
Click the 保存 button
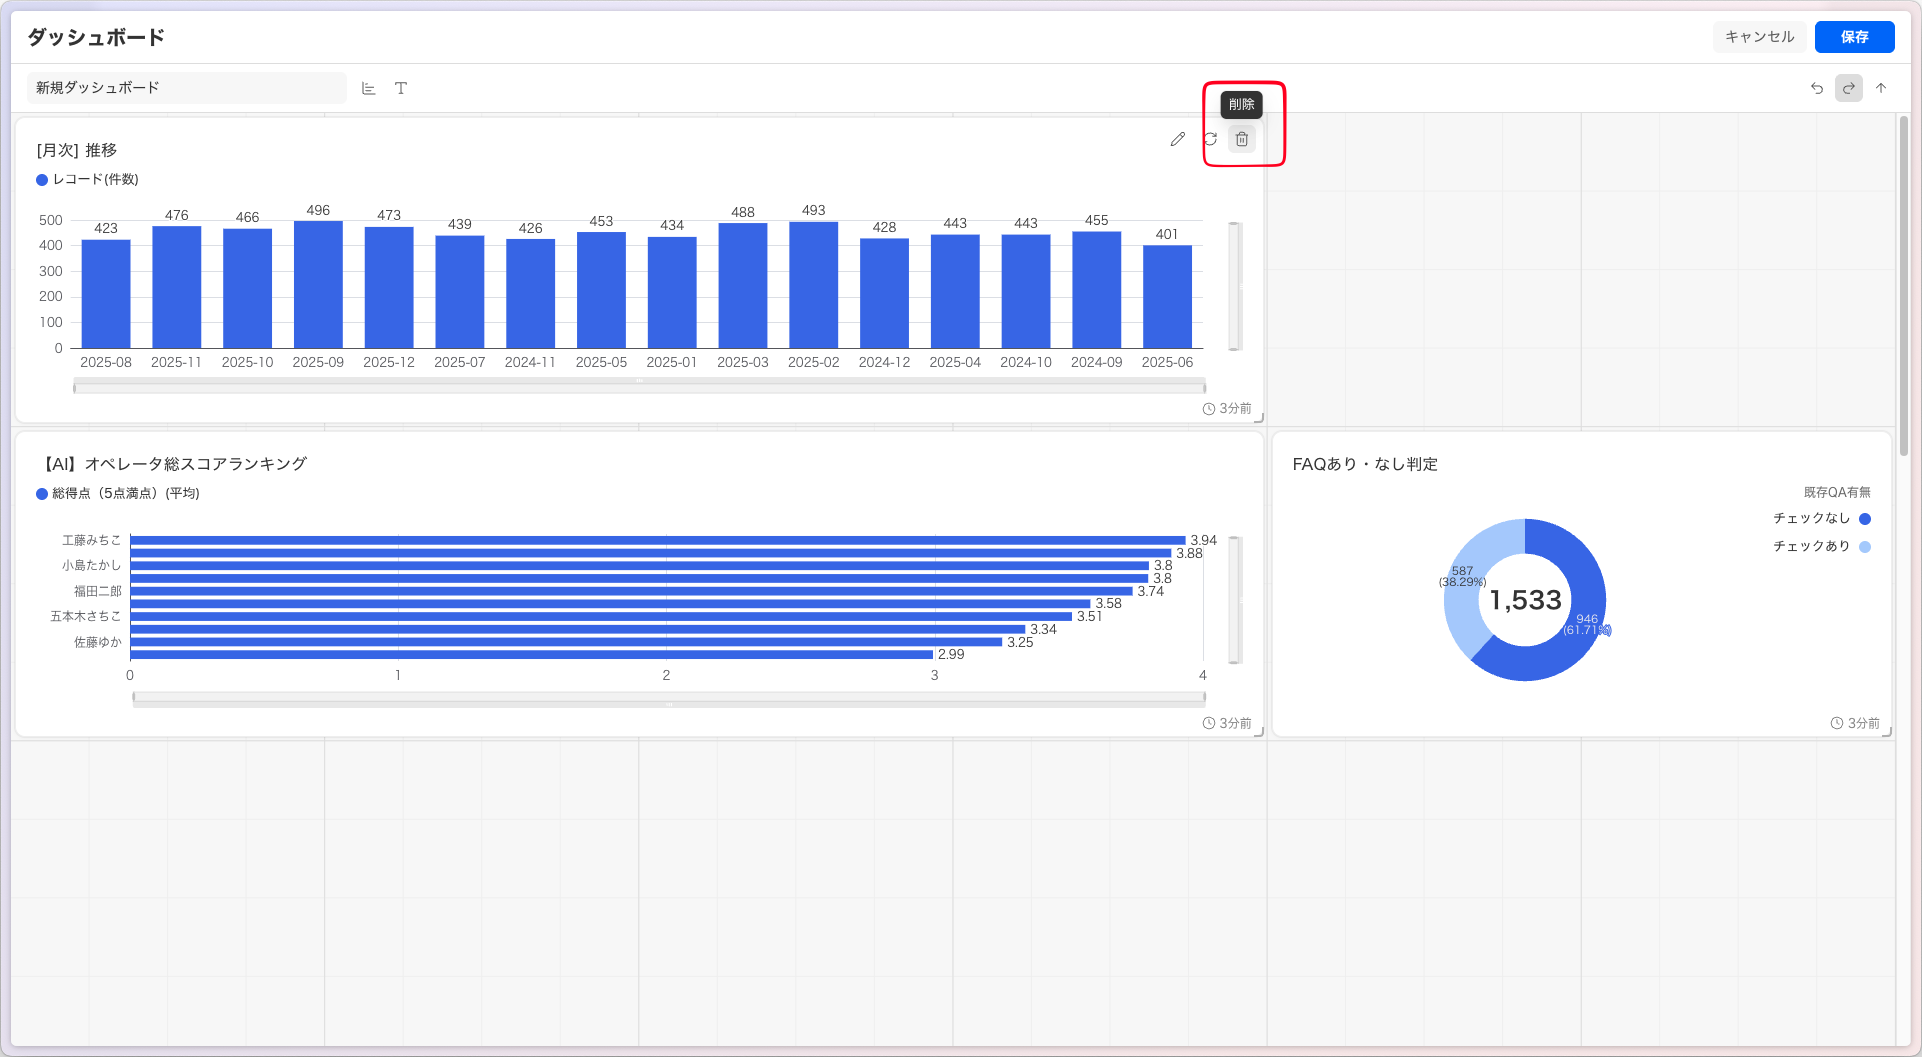click(x=1855, y=37)
